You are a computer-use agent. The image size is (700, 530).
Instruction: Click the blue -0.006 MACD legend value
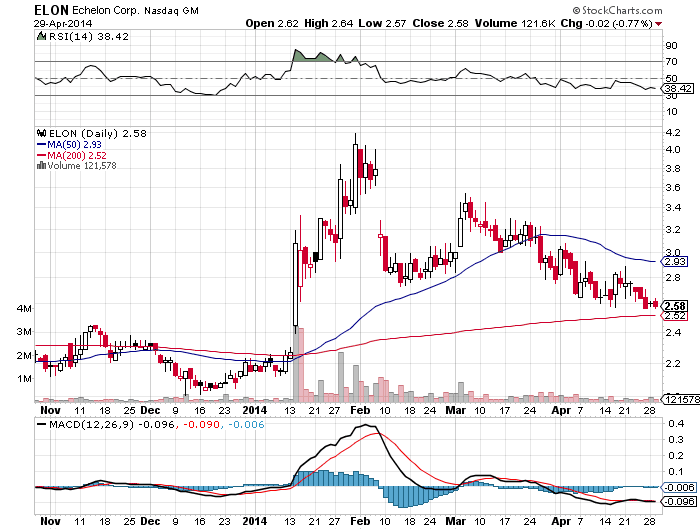point(246,424)
